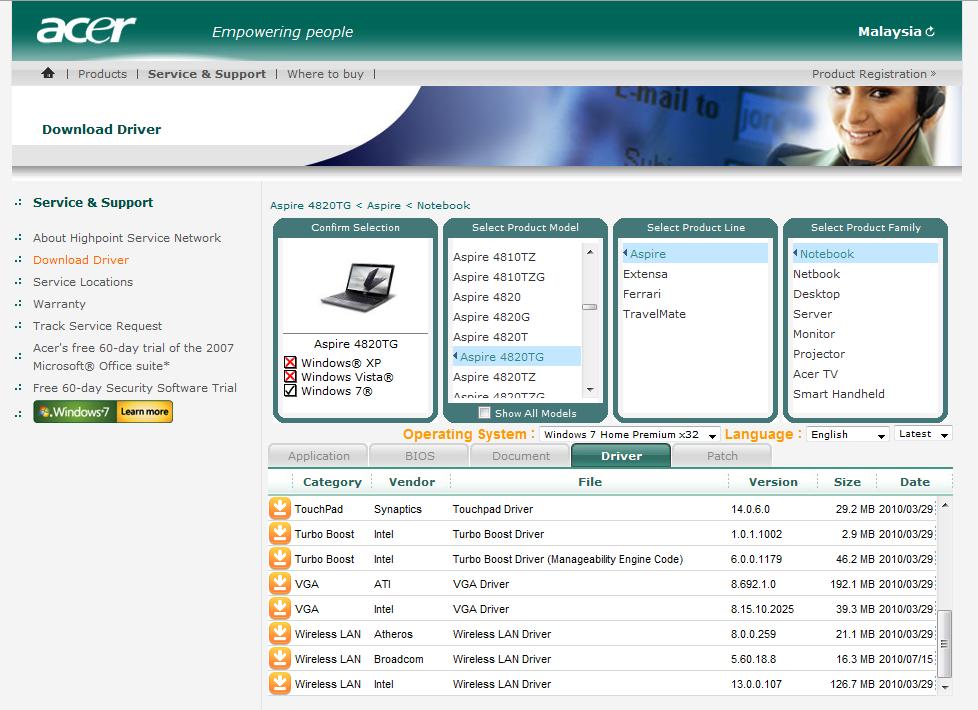The image size is (978, 710).
Task: Select Ferrari product line
Action: pos(641,294)
